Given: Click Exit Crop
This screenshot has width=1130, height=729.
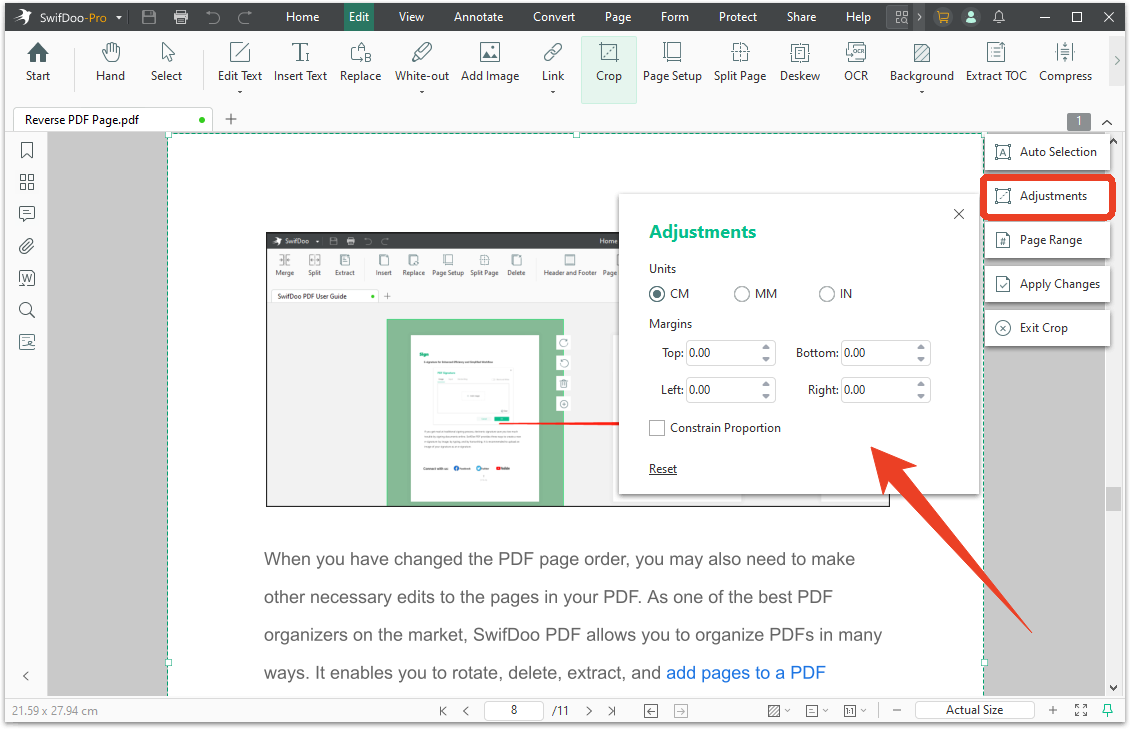Looking at the screenshot, I should [x=1047, y=328].
